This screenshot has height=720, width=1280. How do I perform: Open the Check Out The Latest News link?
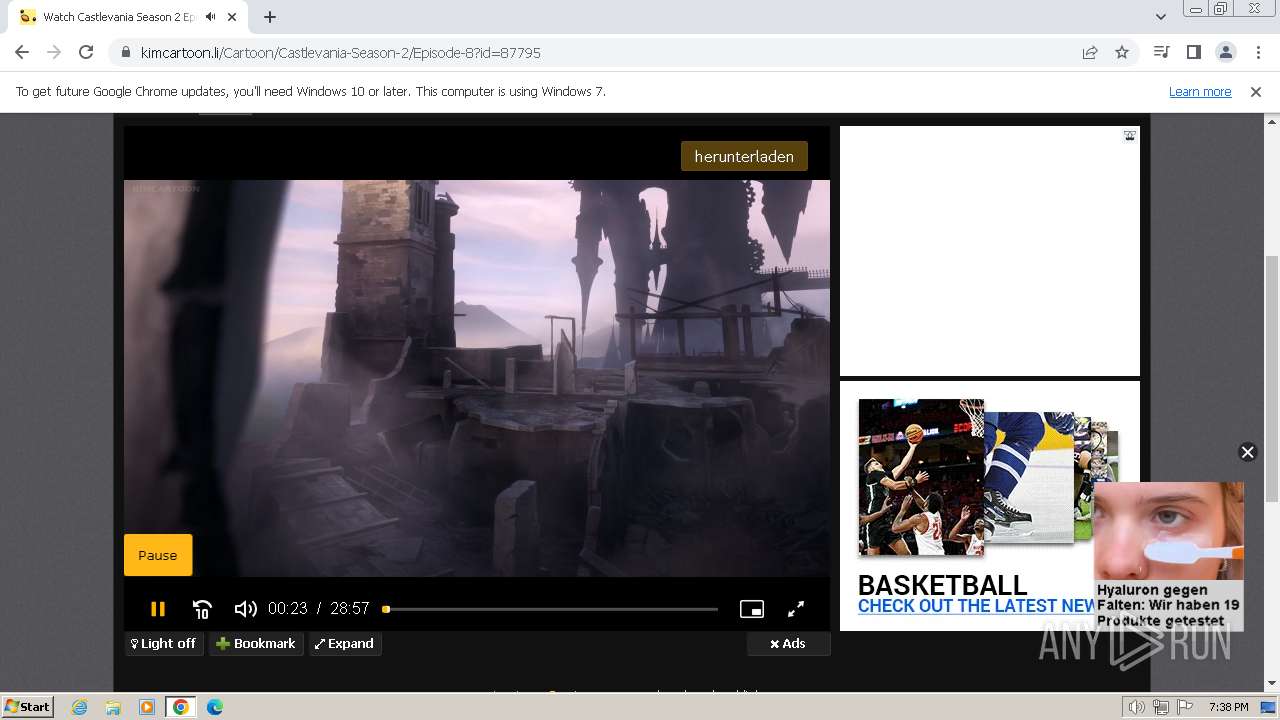[x=977, y=606]
